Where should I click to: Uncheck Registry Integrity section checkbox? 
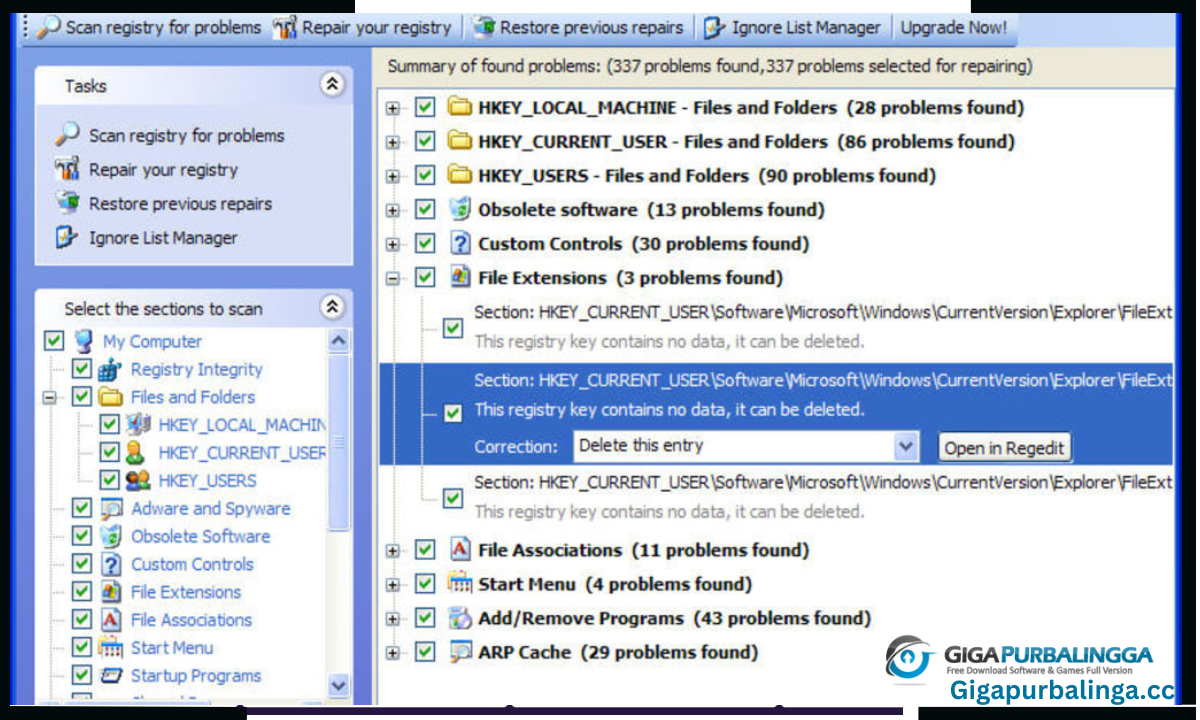point(82,369)
